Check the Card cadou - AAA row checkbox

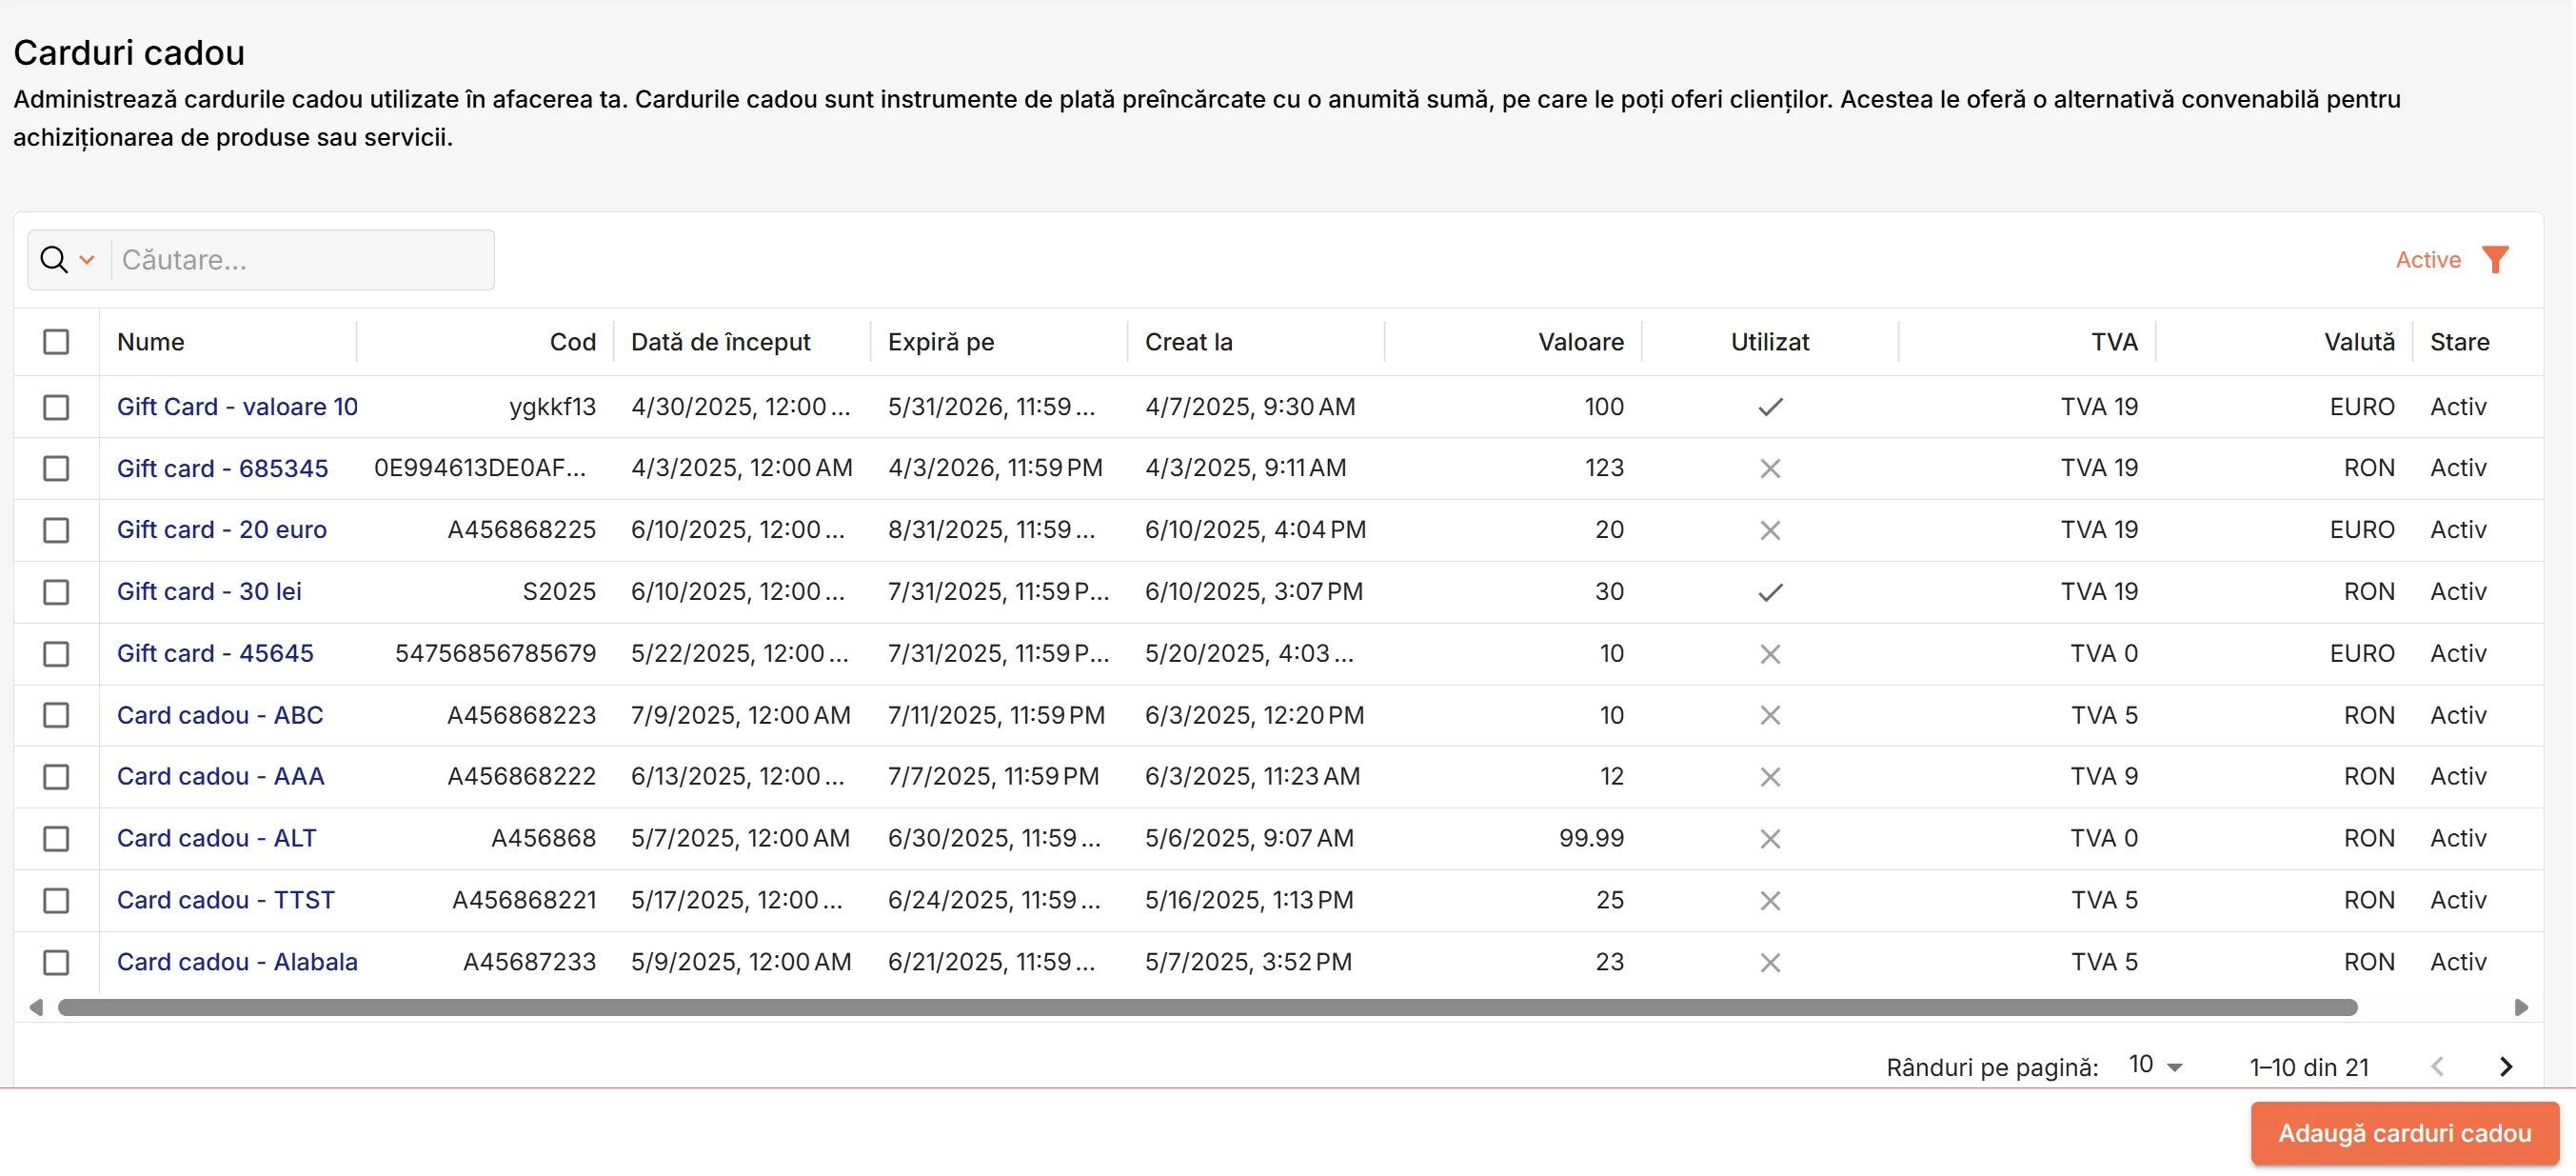click(x=56, y=777)
